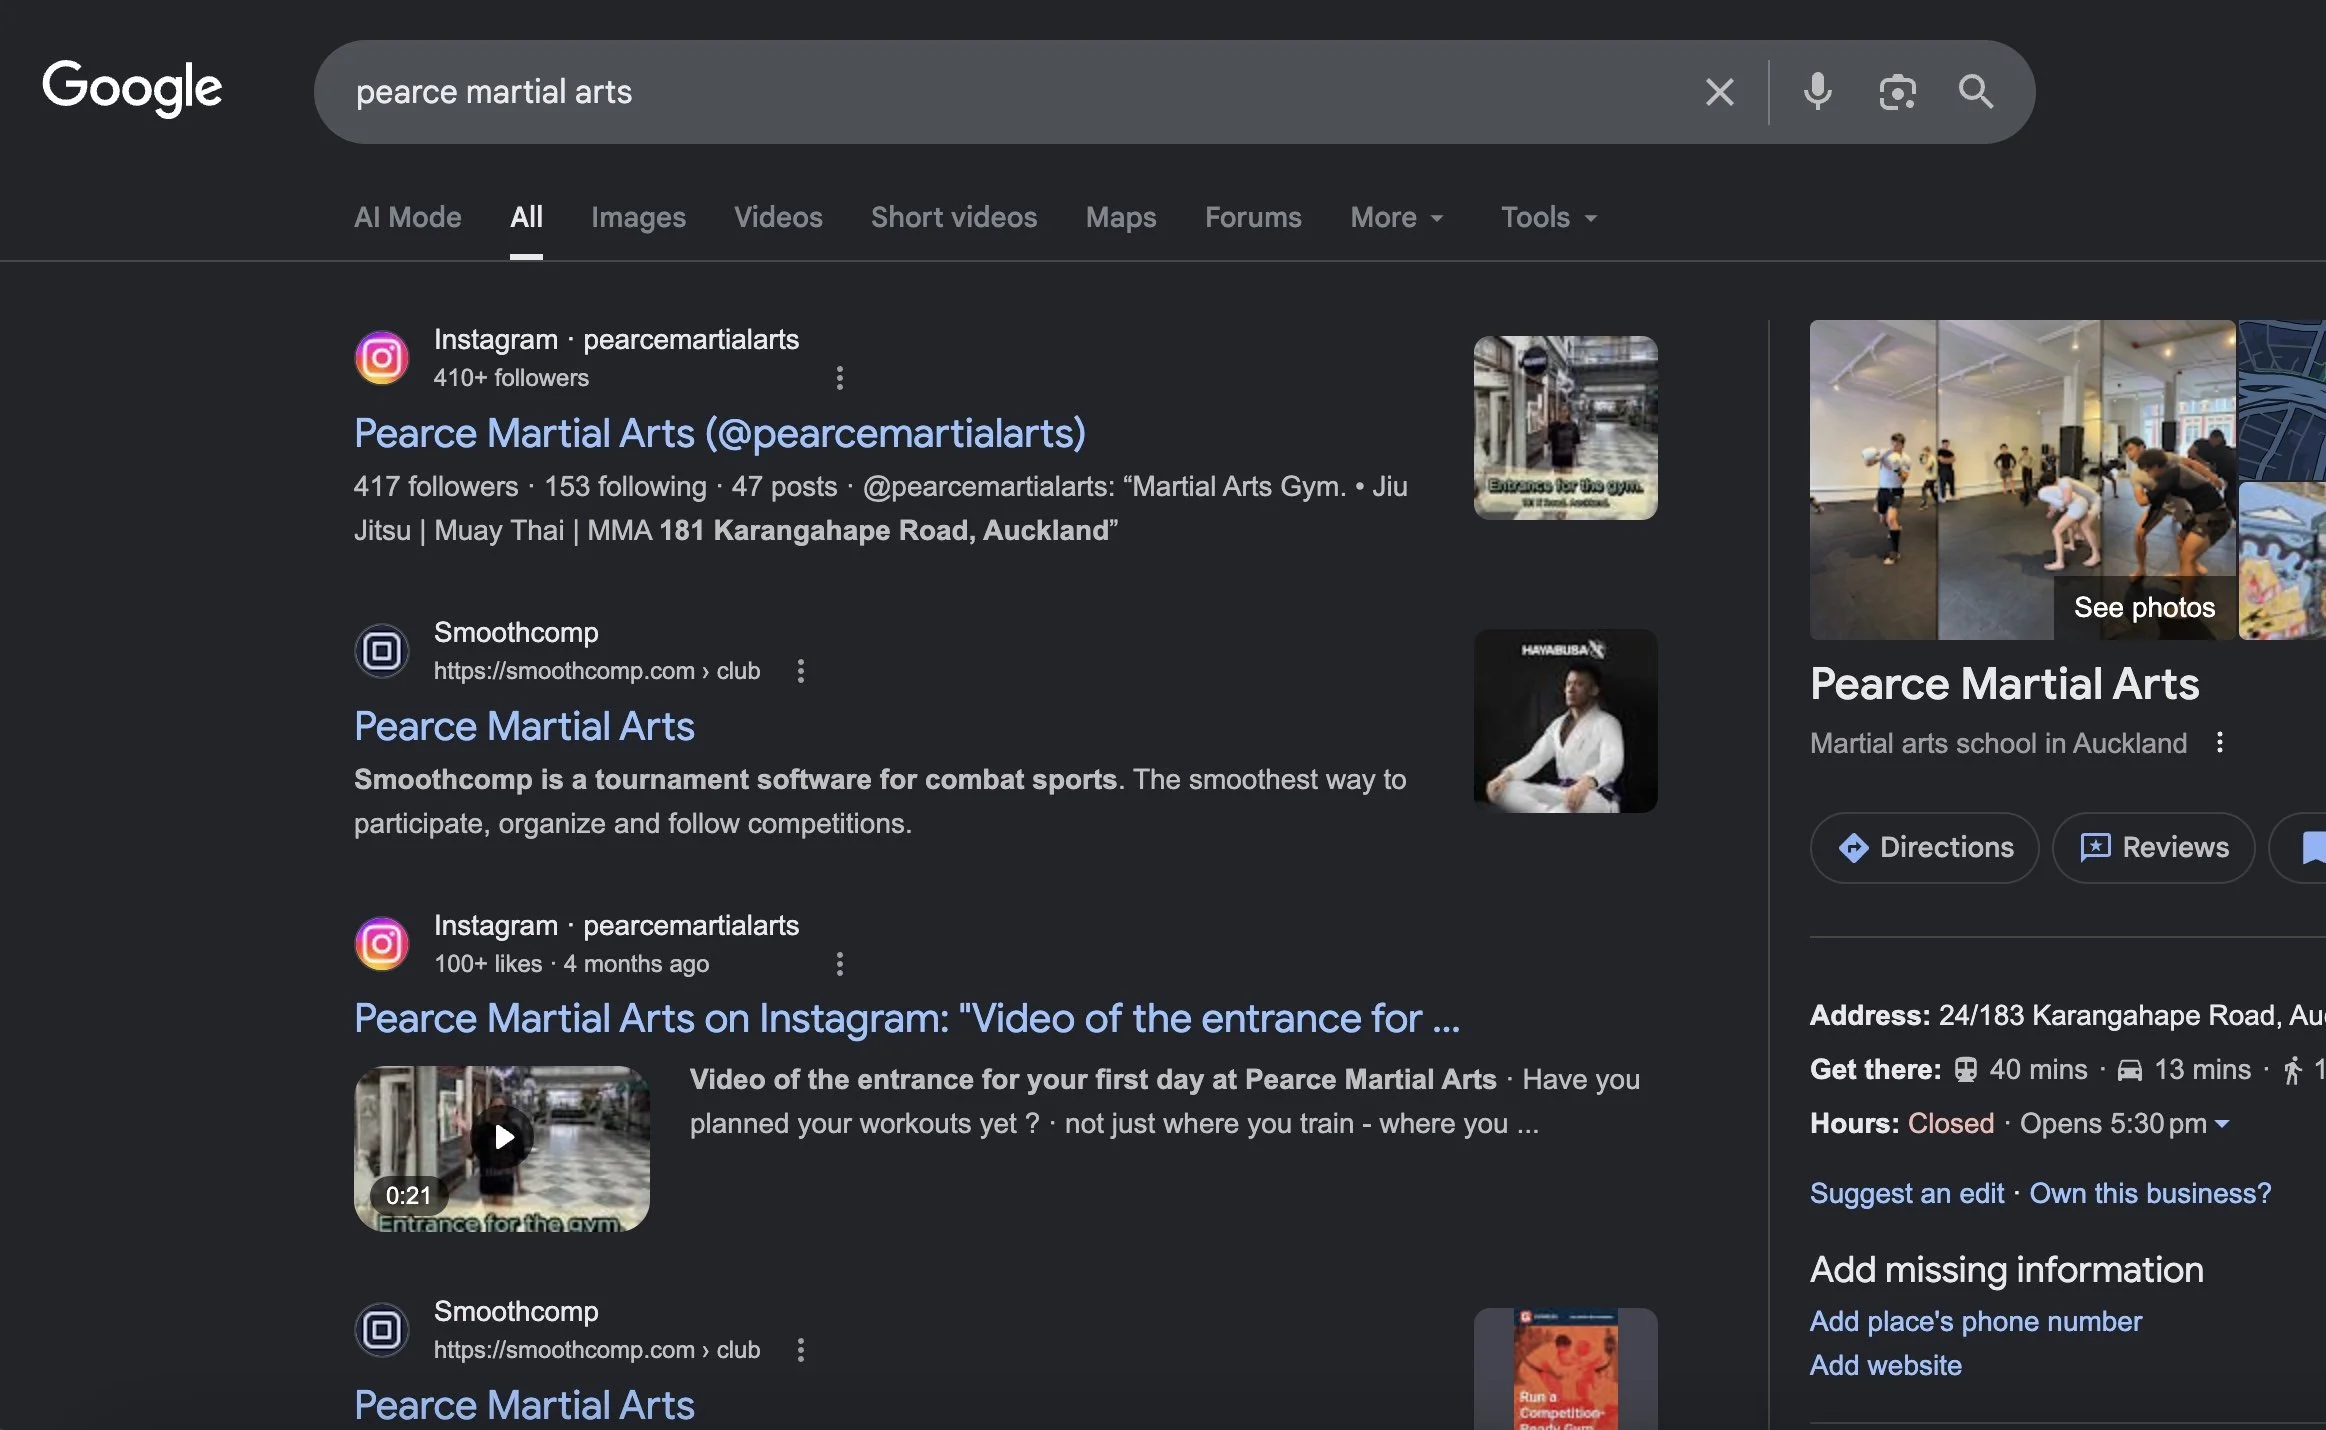Screen dimensions: 2326x1430
Task: Click the smoothcomp.com › club URL of second result
Action: [x=597, y=671]
